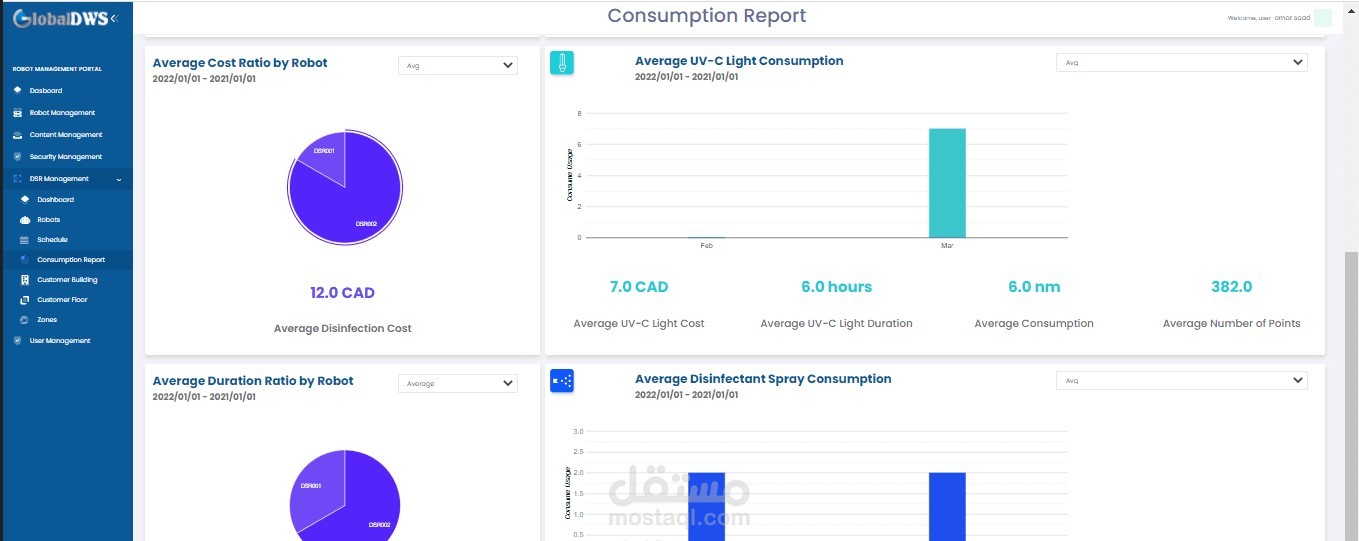Click the Customer Floor icon
Viewport: 1359px width, 541px height.
pos(25,300)
